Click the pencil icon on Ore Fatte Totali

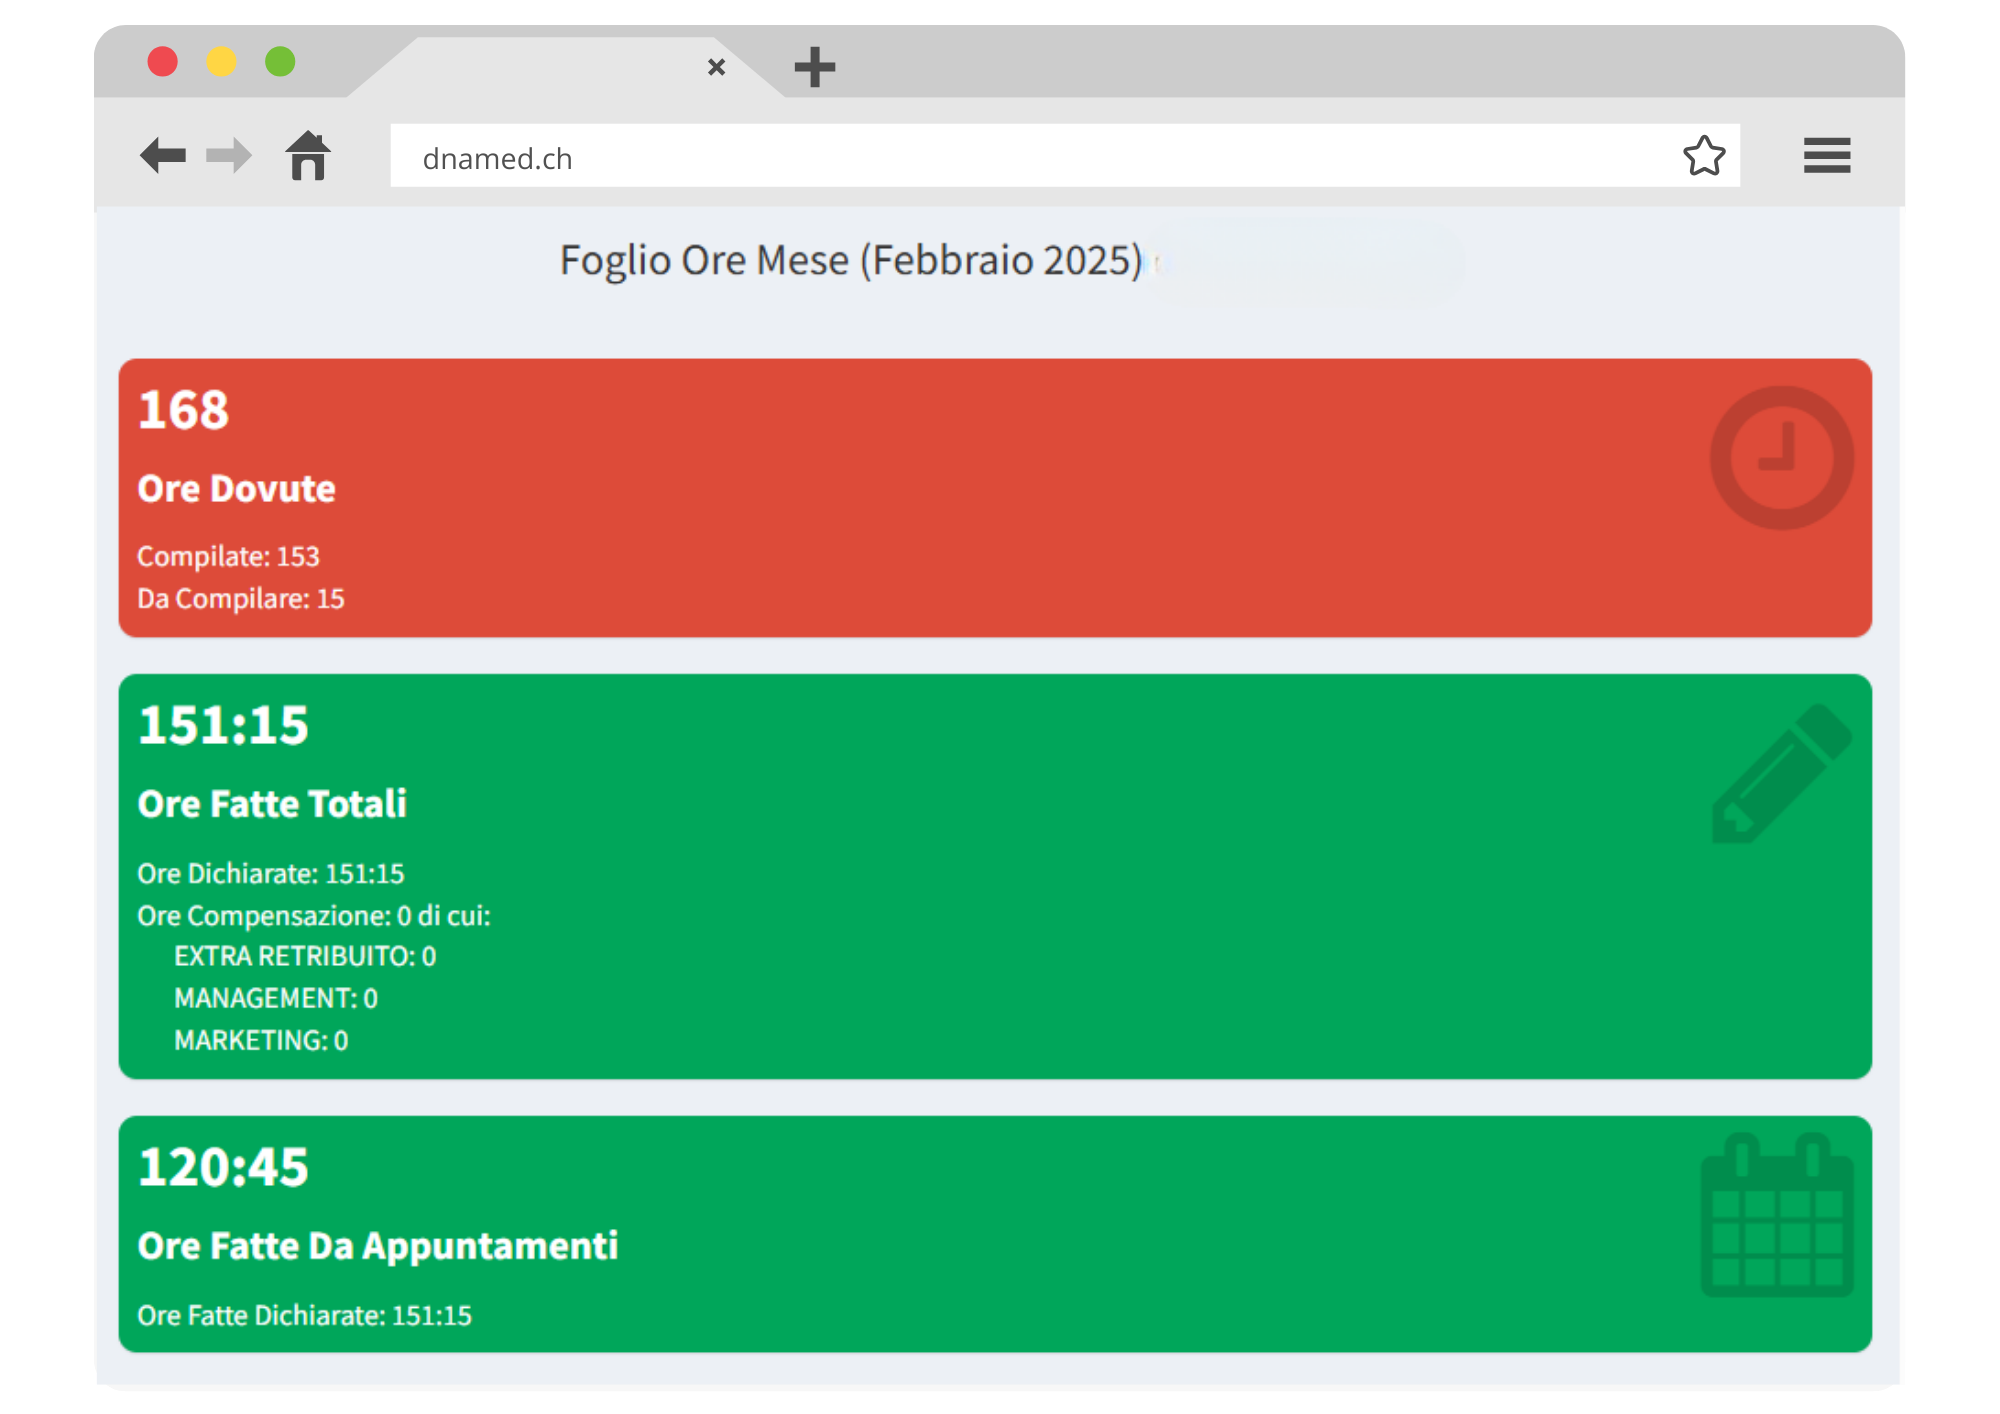point(1781,773)
